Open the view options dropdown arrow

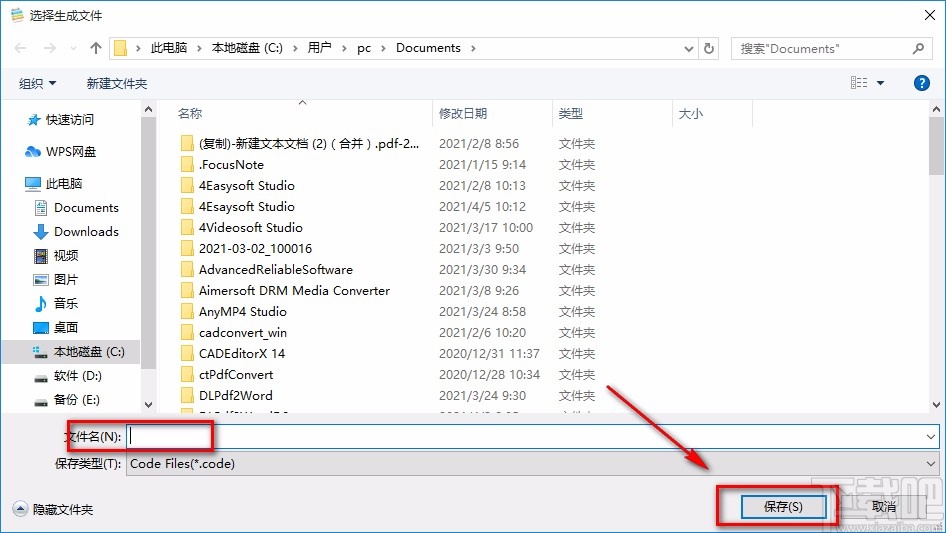(880, 83)
